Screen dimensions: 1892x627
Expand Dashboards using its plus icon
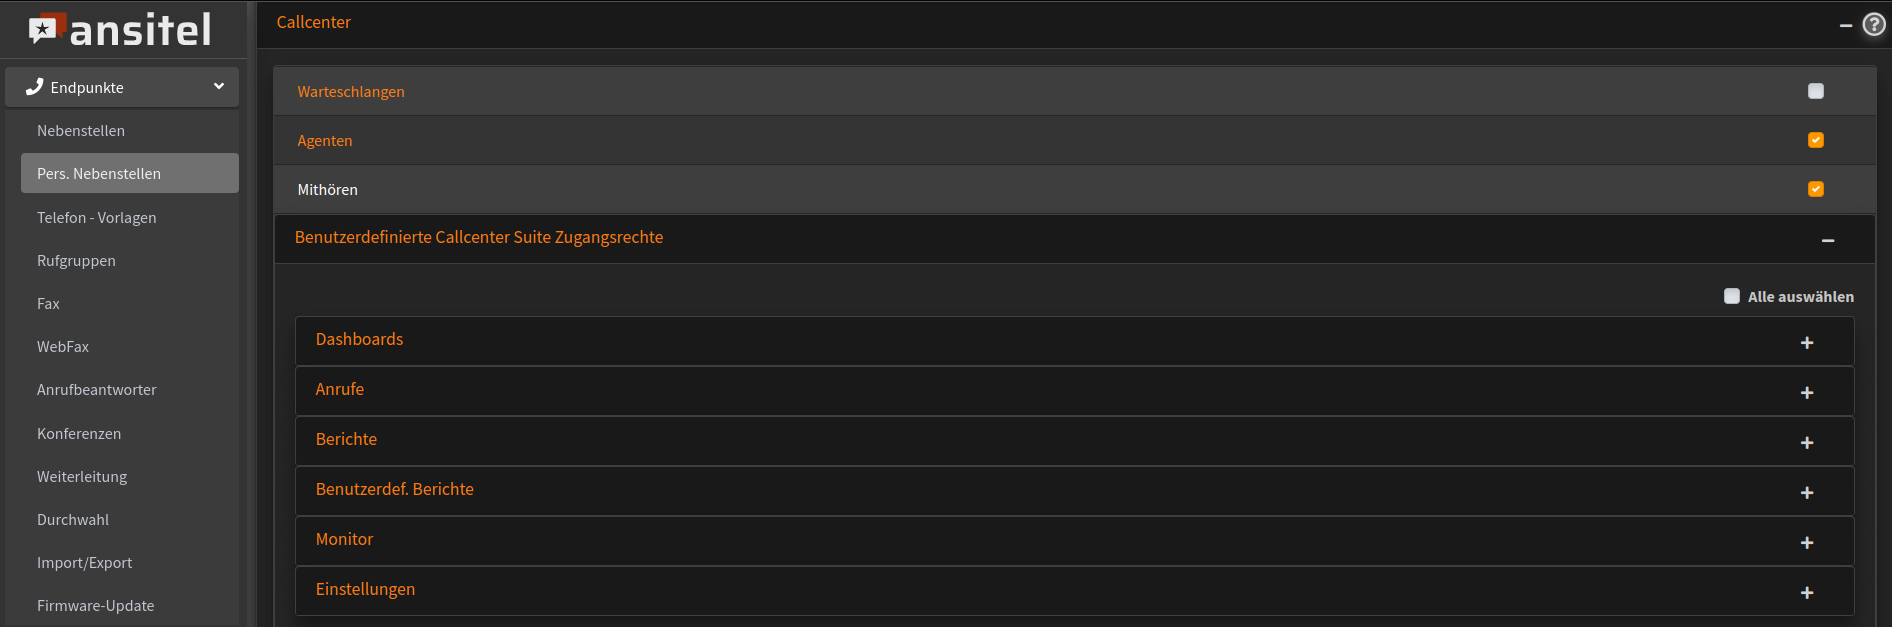(x=1807, y=343)
